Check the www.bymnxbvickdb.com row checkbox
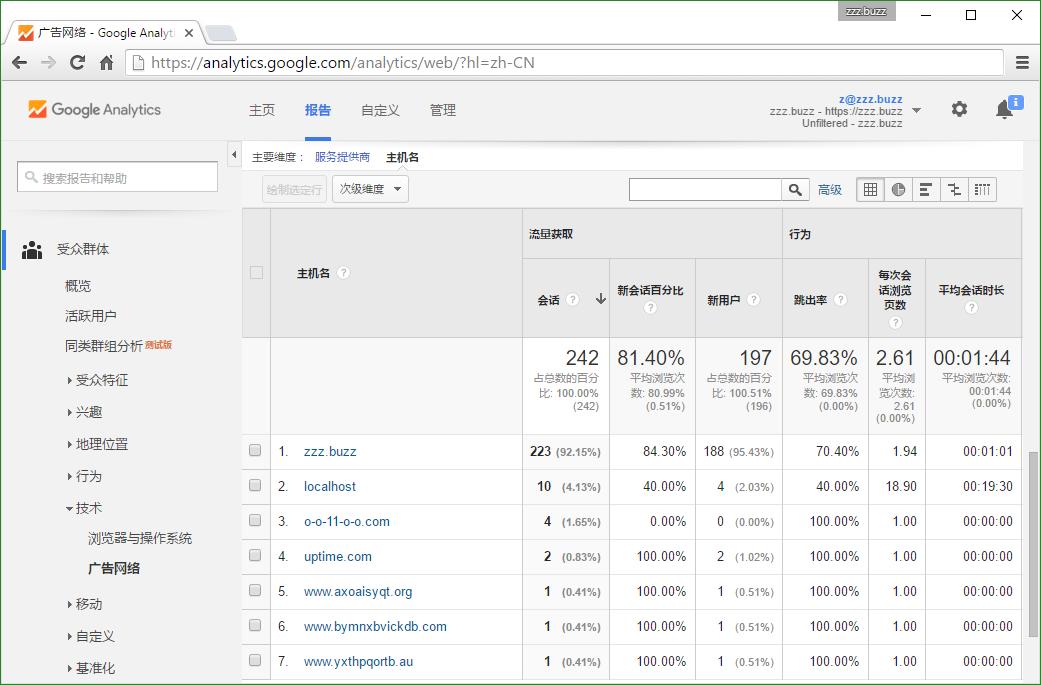1041x685 pixels. 255,625
